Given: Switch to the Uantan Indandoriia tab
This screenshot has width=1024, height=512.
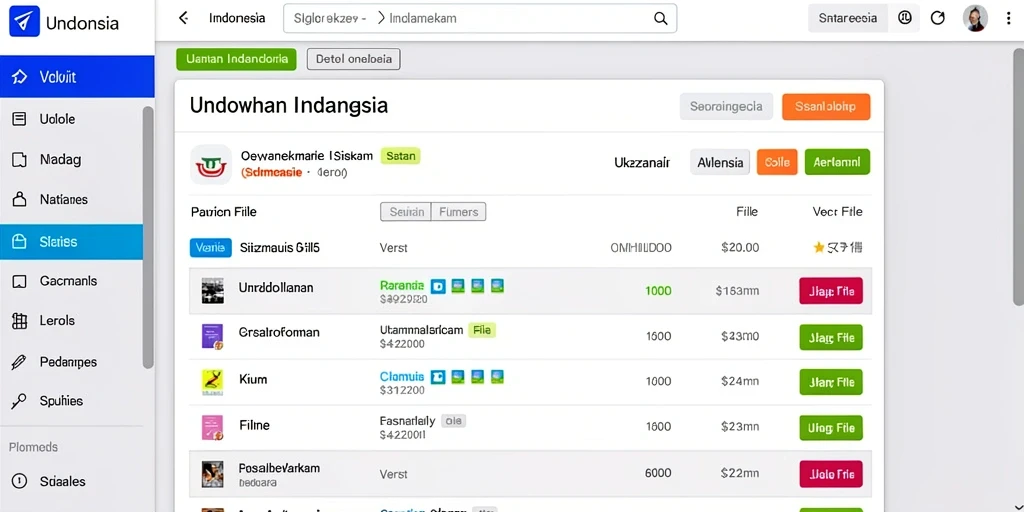Looking at the screenshot, I should click(236, 59).
